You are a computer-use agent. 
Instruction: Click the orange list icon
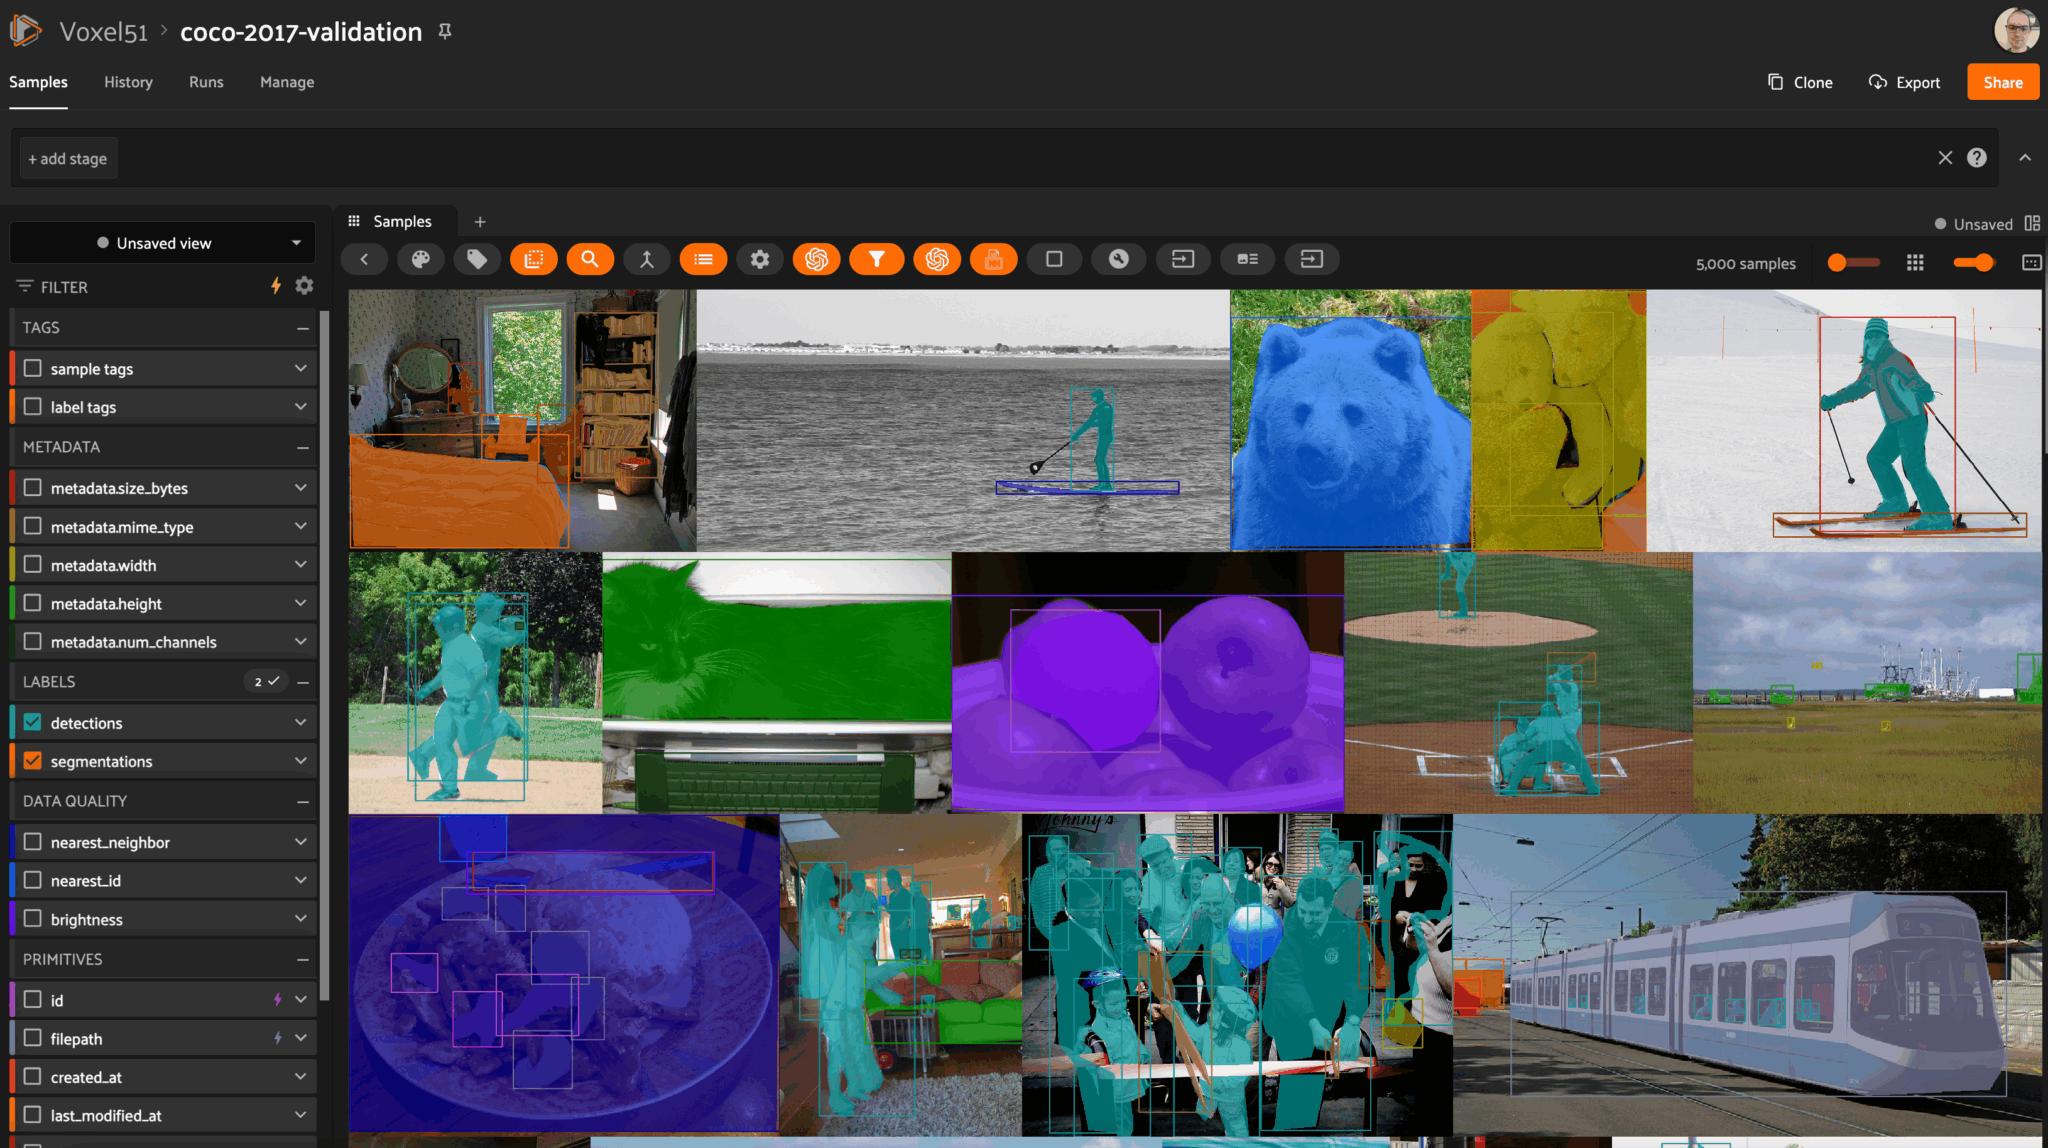point(703,259)
